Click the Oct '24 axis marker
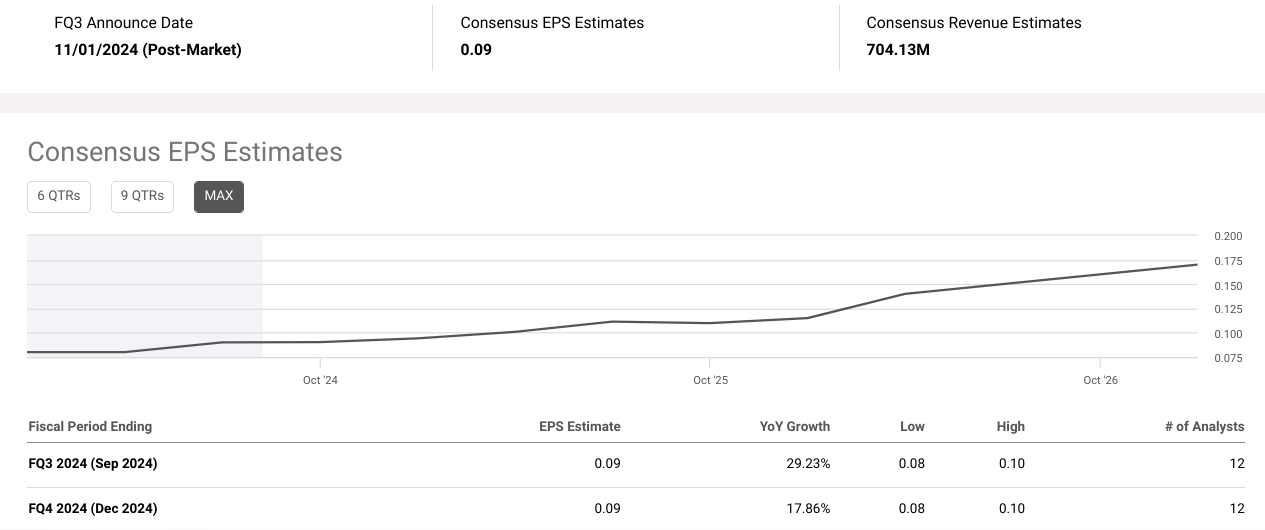The width and height of the screenshot is (1265, 530). coord(320,380)
